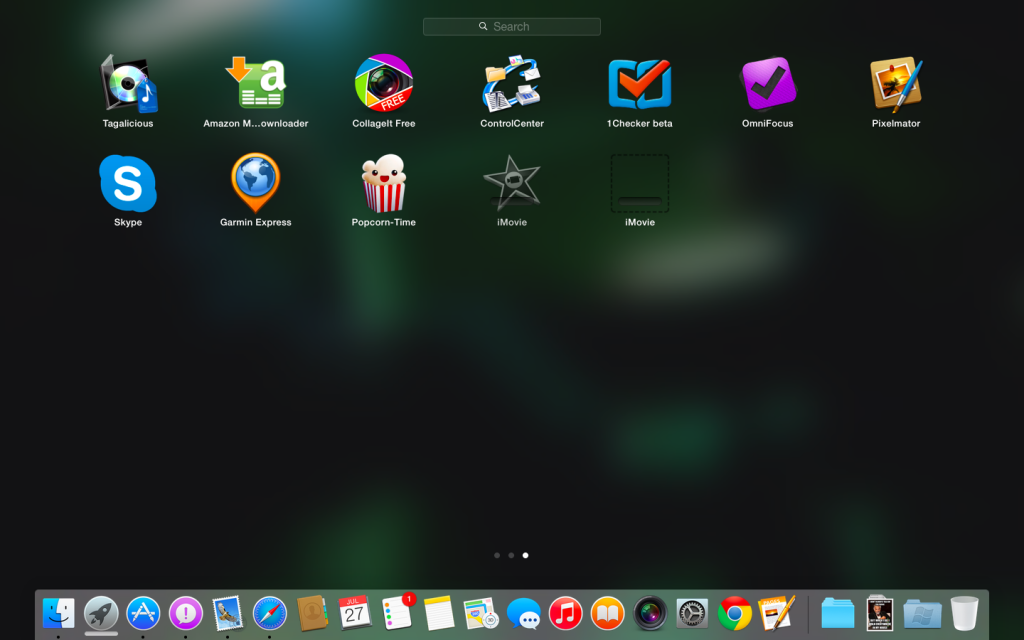Go to the first Launchpad page dot
Screen dimensions: 1024x640
497,555
